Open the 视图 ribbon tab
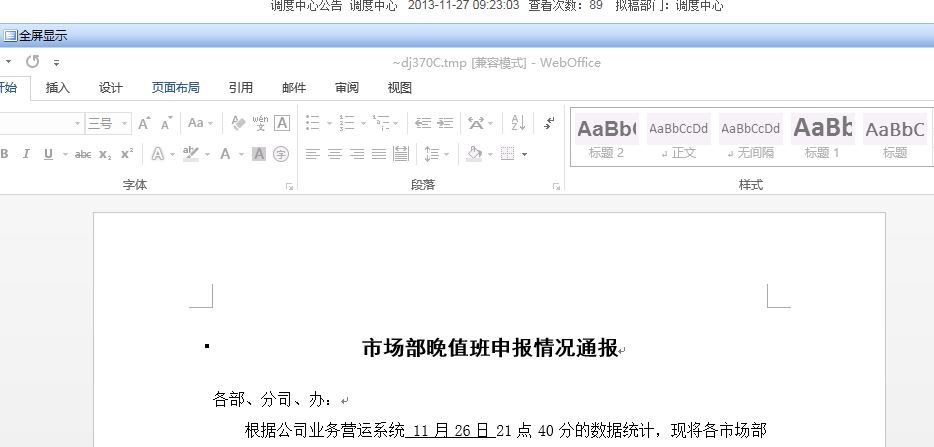 coord(400,88)
